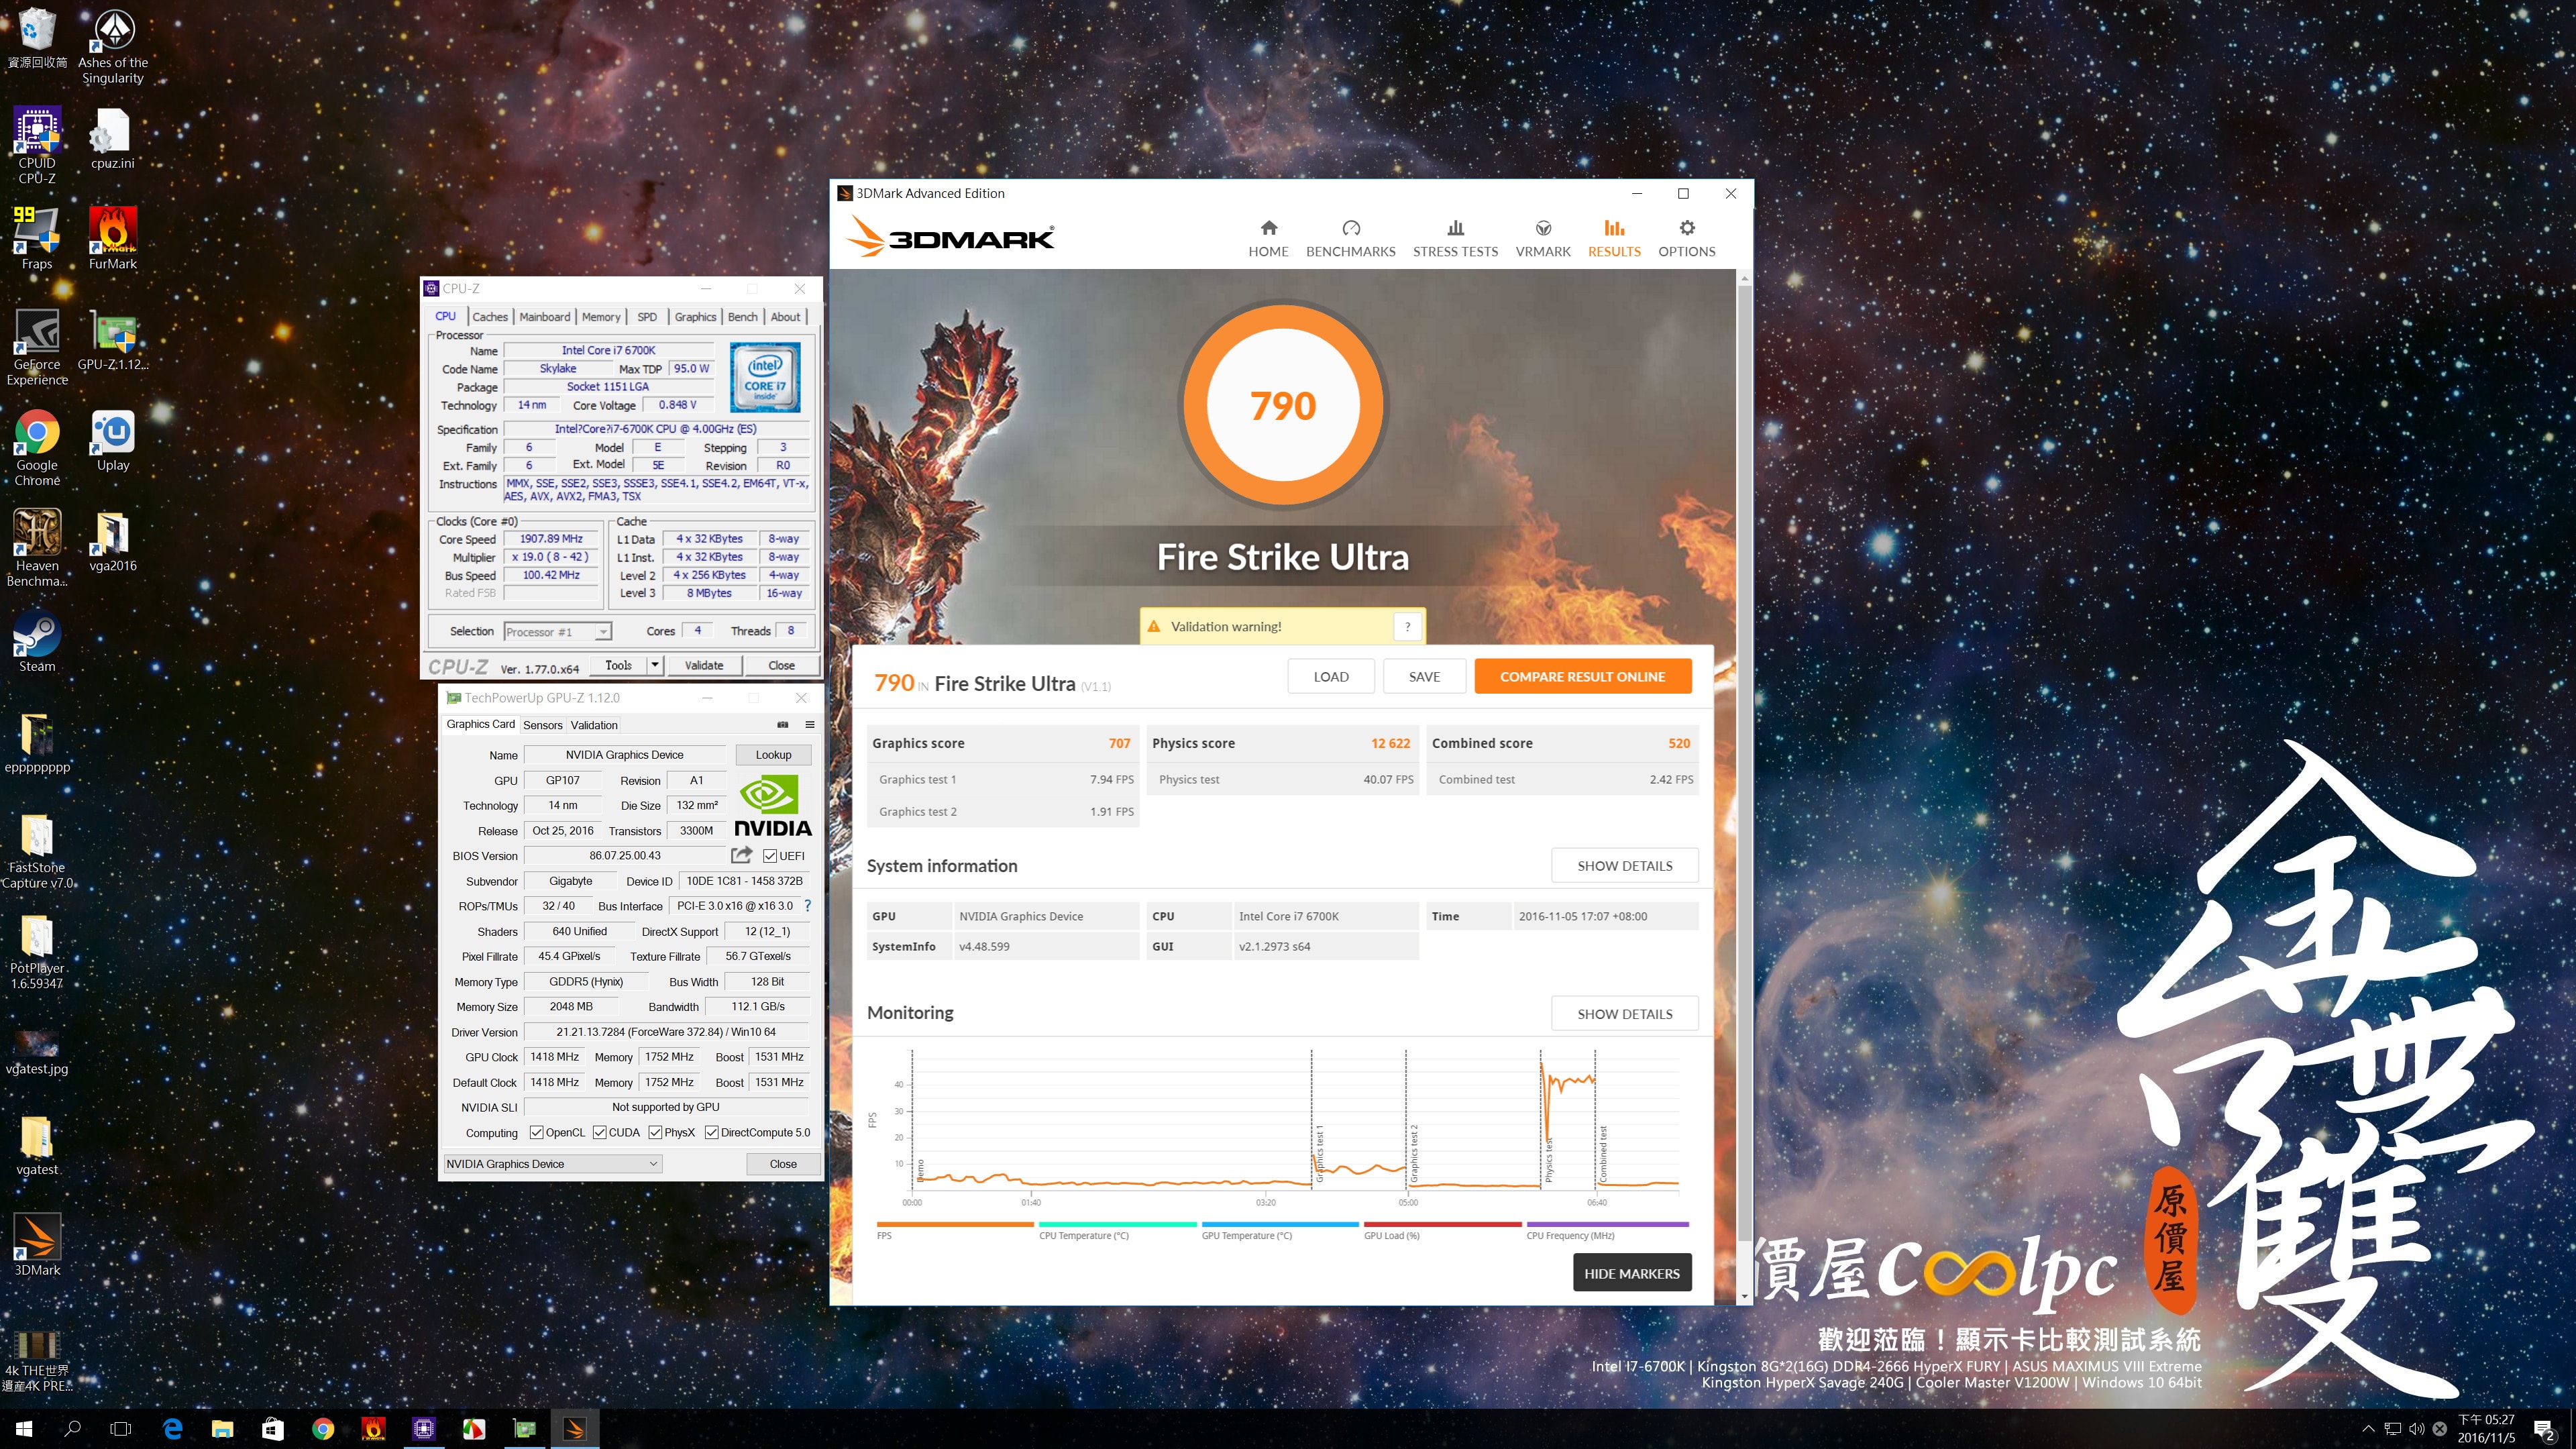Image resolution: width=2576 pixels, height=1449 pixels.
Task: Open the CPU-Z Tools dropdown arrow
Action: [655, 665]
